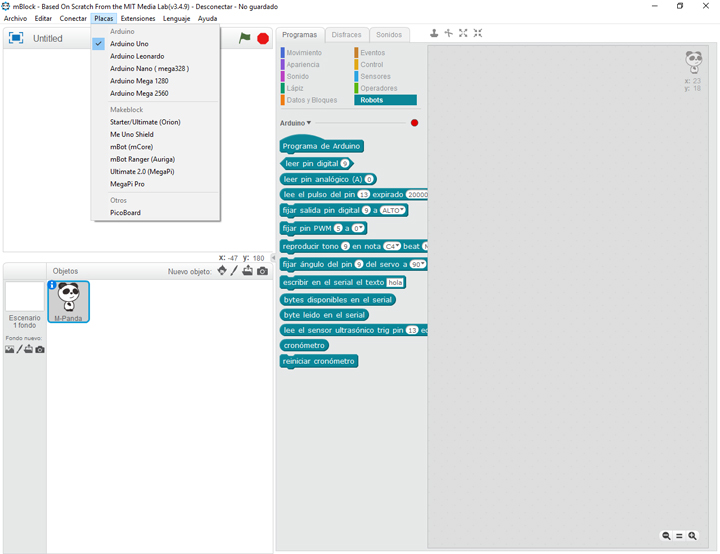Paint a new sprite with brush icon
The height and width of the screenshot is (554, 720).
point(234,271)
